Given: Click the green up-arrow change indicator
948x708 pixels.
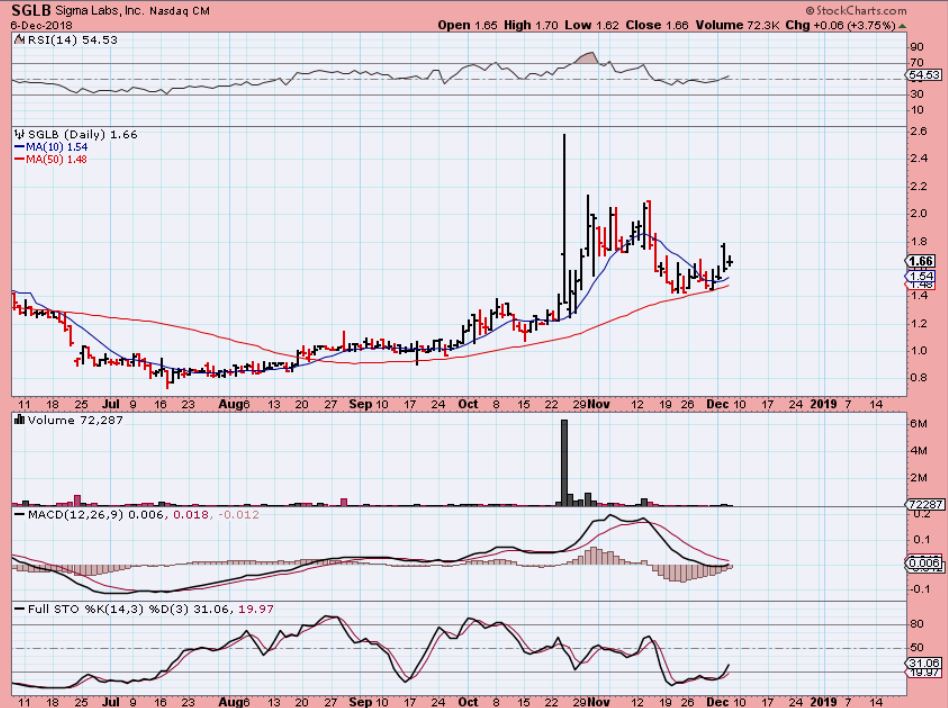Looking at the screenshot, I should (x=903, y=26).
